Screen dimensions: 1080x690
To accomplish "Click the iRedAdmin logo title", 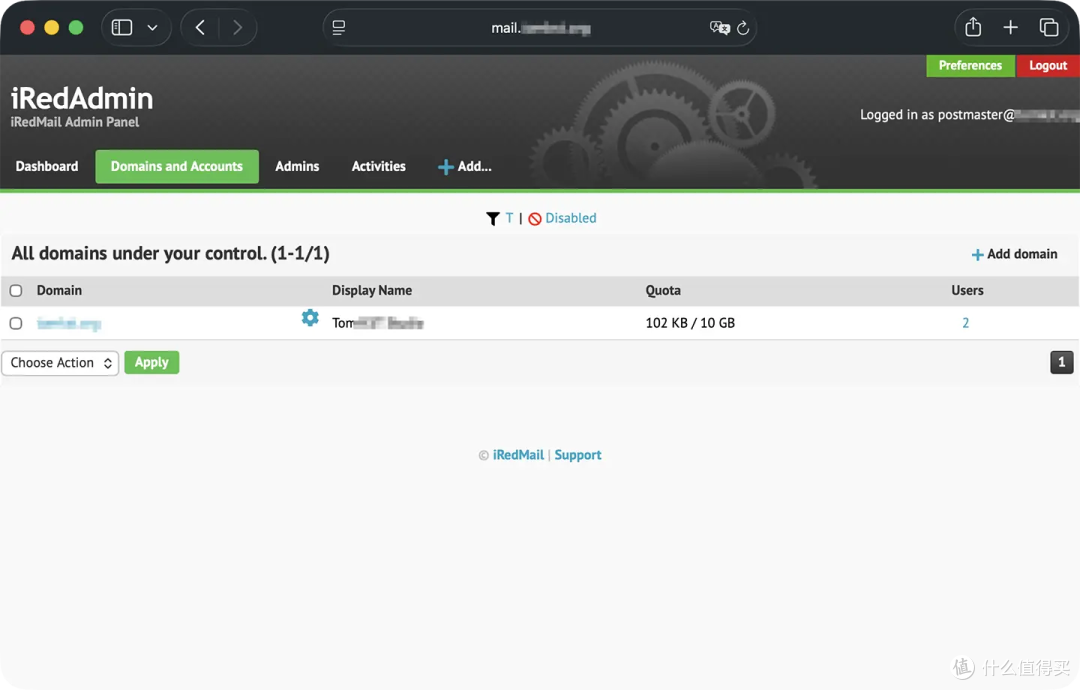I will [x=82, y=98].
